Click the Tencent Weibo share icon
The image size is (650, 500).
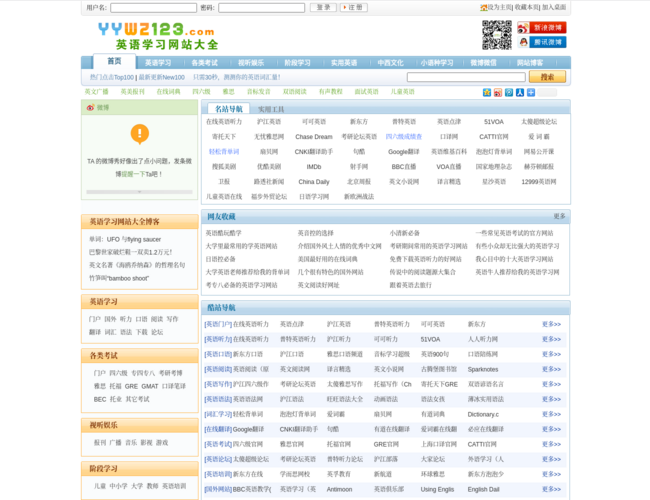click(509, 92)
